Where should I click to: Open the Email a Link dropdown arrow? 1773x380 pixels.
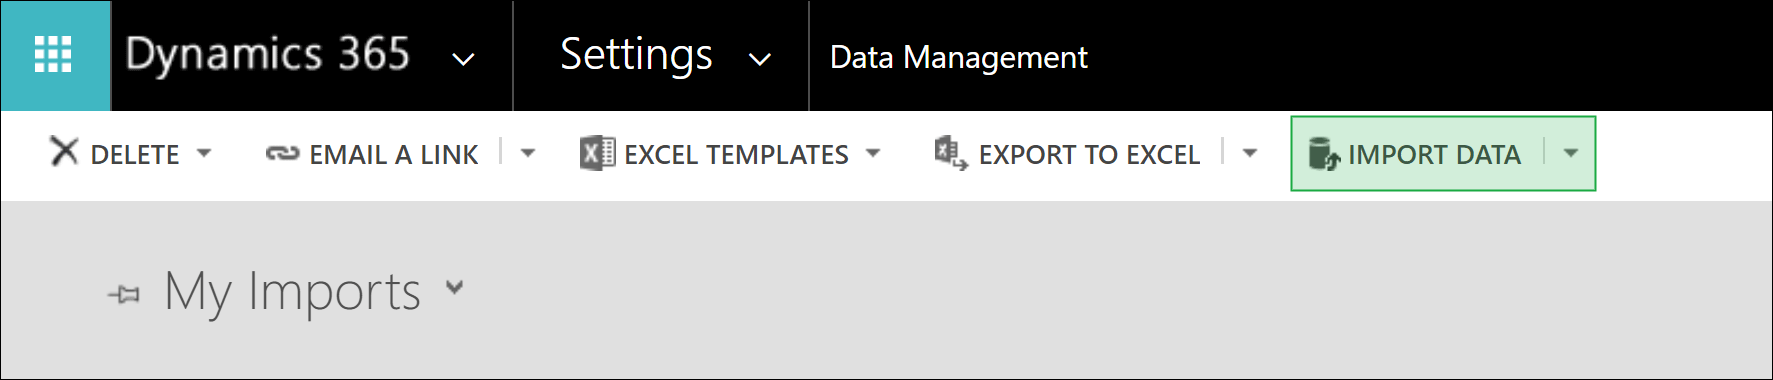[x=528, y=153]
